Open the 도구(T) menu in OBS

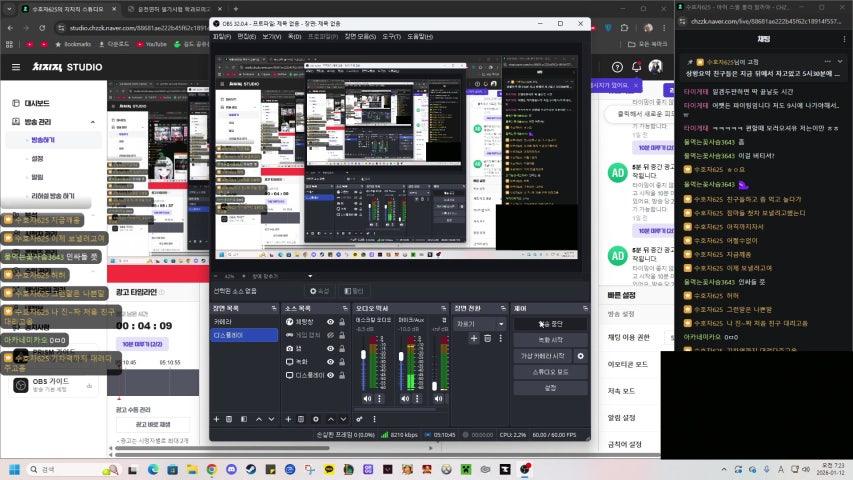coord(391,36)
